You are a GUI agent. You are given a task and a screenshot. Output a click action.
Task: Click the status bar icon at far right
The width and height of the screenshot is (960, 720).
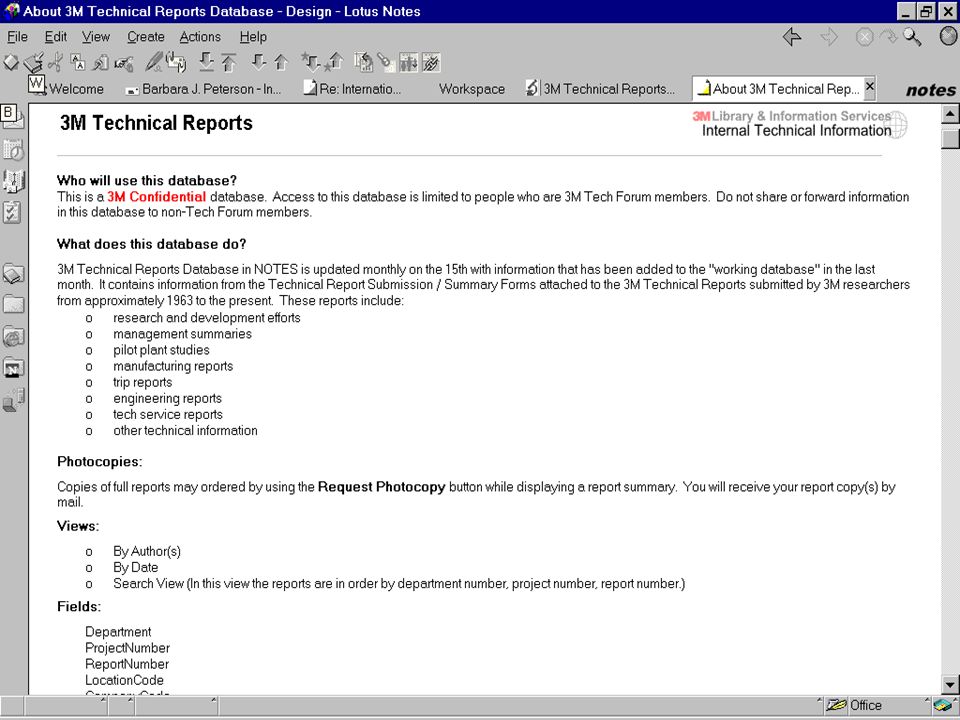944,705
